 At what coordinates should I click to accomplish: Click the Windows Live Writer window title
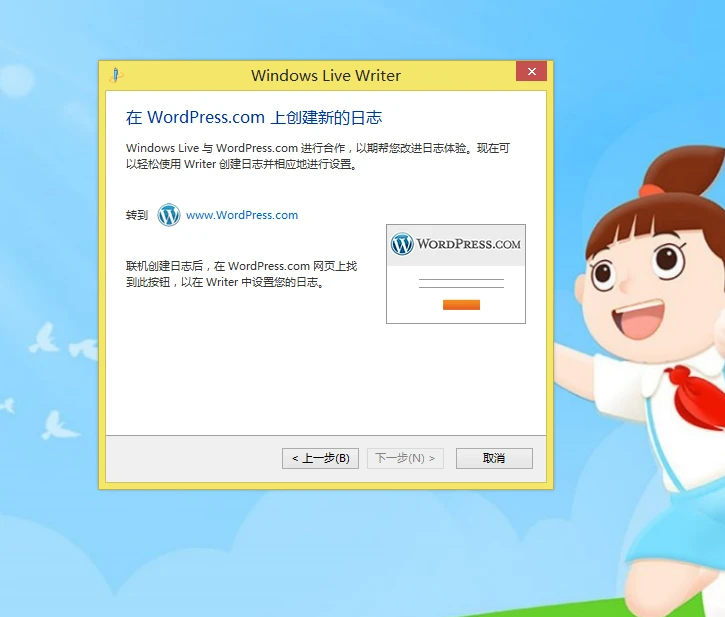pos(326,75)
